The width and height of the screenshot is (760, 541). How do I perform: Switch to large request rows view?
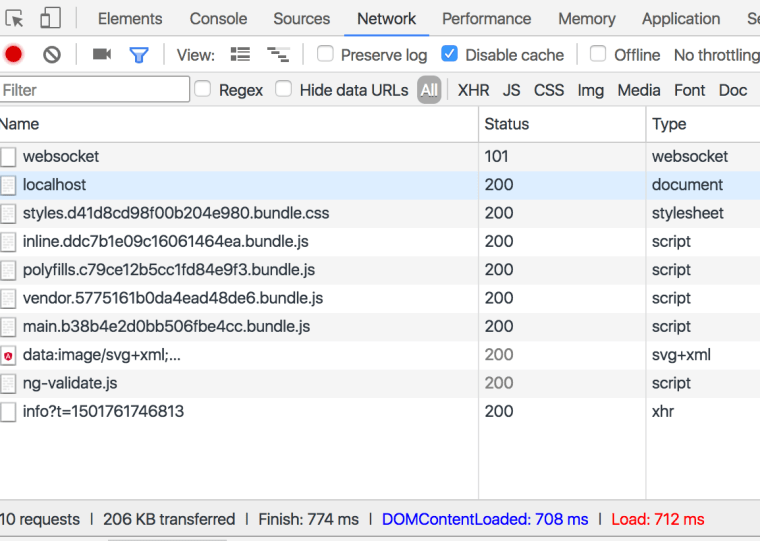(240, 55)
